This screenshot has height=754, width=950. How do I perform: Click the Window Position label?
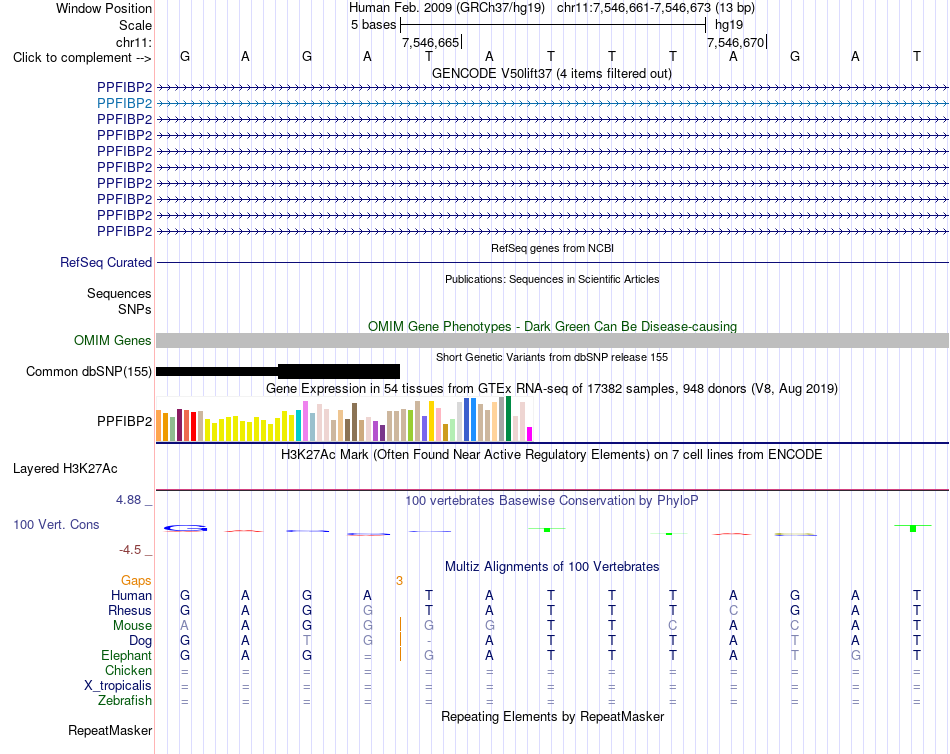click(104, 8)
